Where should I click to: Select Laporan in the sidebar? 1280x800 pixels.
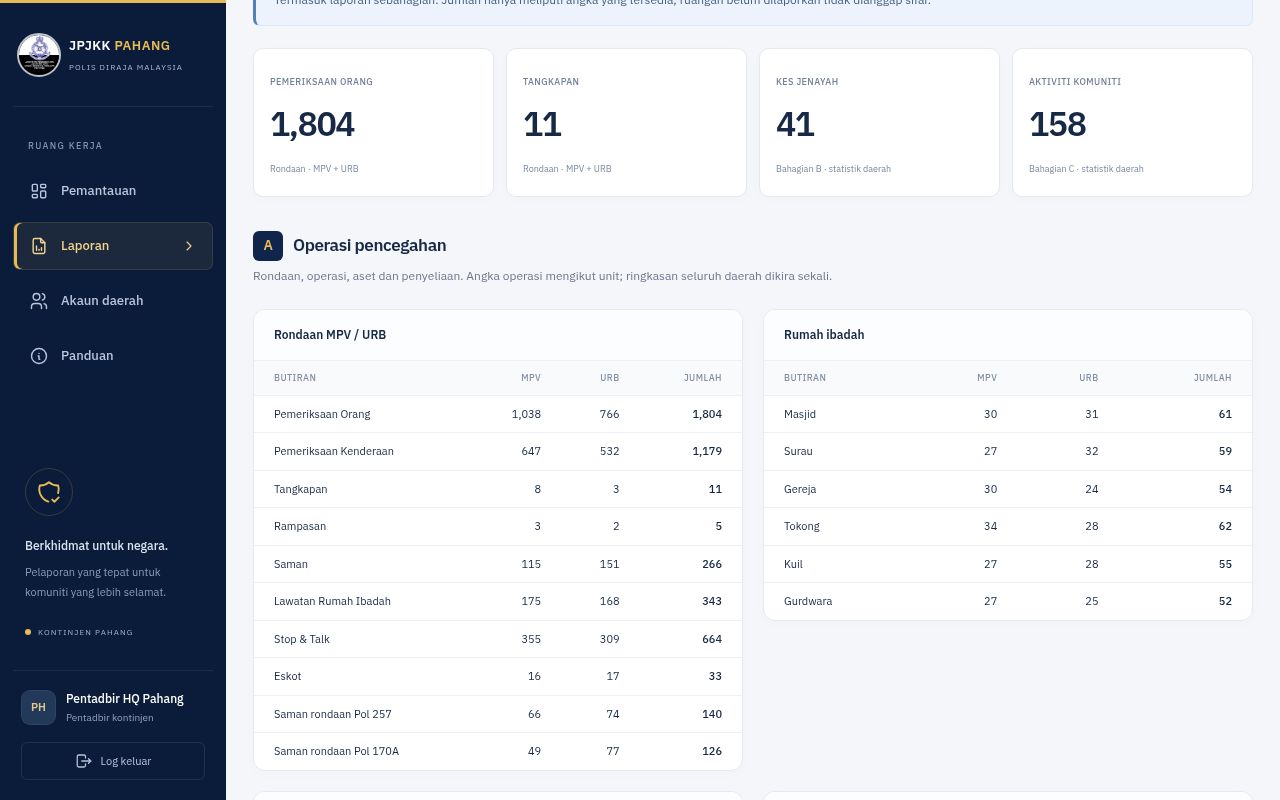tap(113, 246)
